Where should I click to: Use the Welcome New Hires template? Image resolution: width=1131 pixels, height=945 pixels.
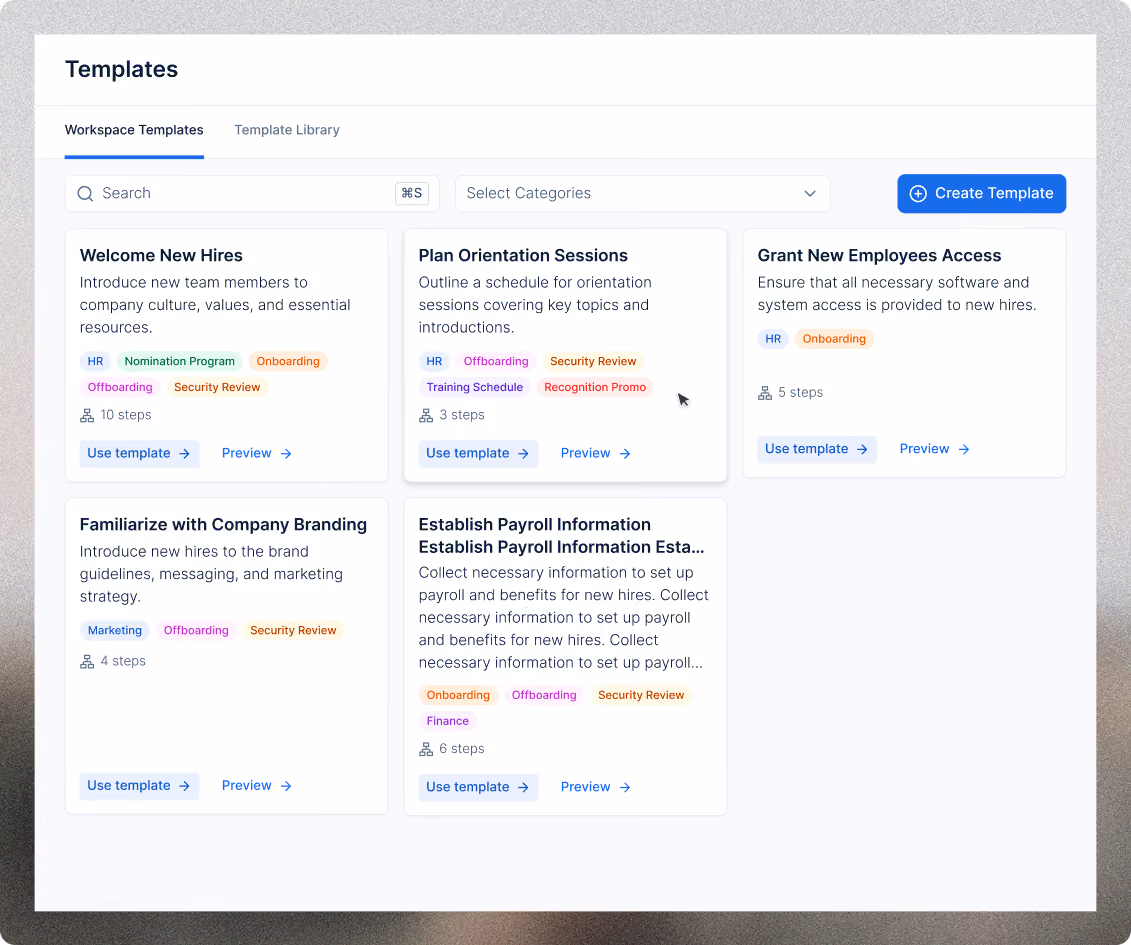tap(139, 454)
